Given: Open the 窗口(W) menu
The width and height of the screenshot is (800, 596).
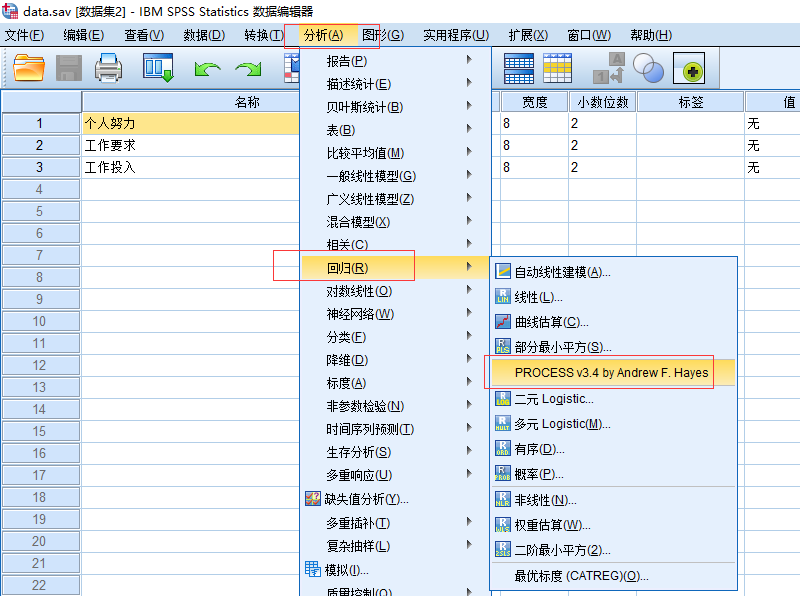Looking at the screenshot, I should 589,35.
